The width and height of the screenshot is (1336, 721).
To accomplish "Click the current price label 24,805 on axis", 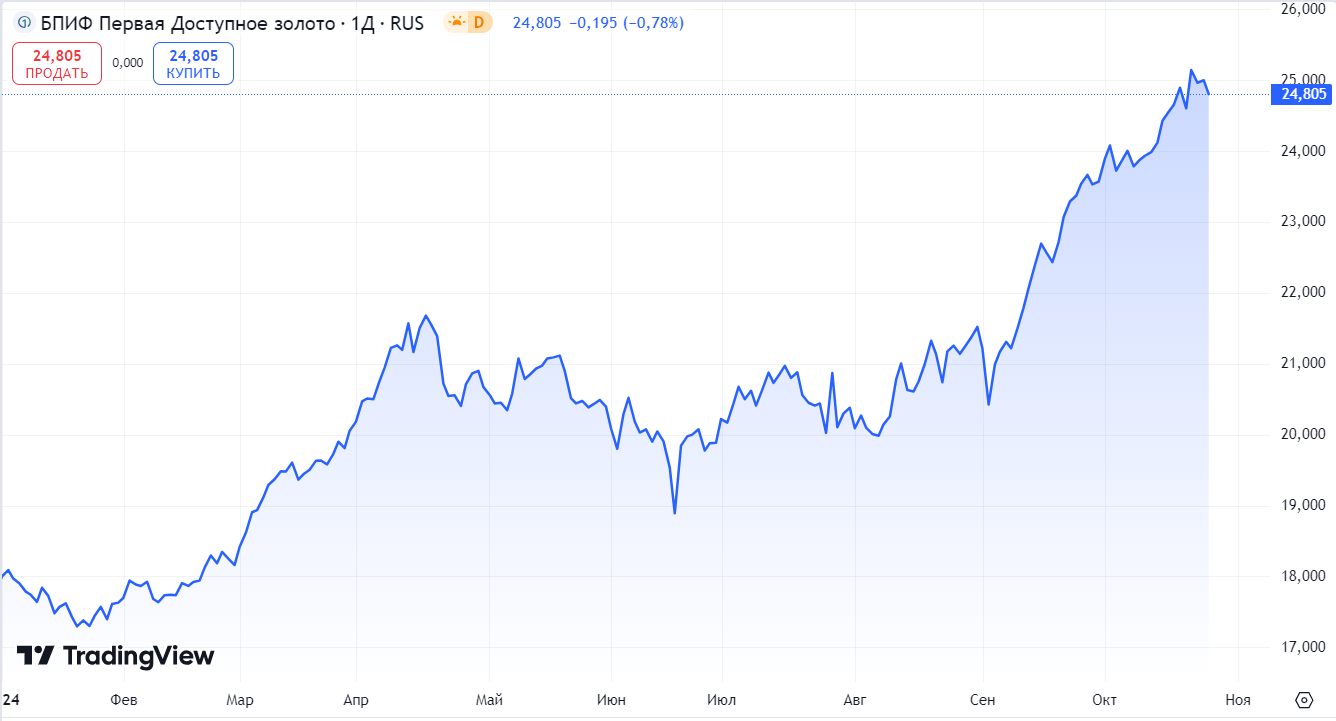I will 1300,95.
